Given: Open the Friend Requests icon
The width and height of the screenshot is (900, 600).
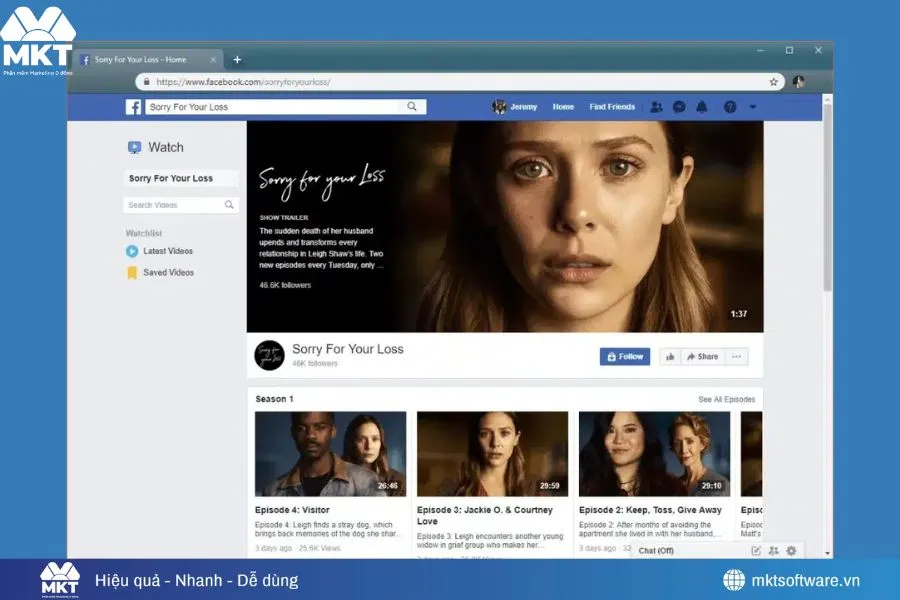Looking at the screenshot, I should click(x=656, y=106).
